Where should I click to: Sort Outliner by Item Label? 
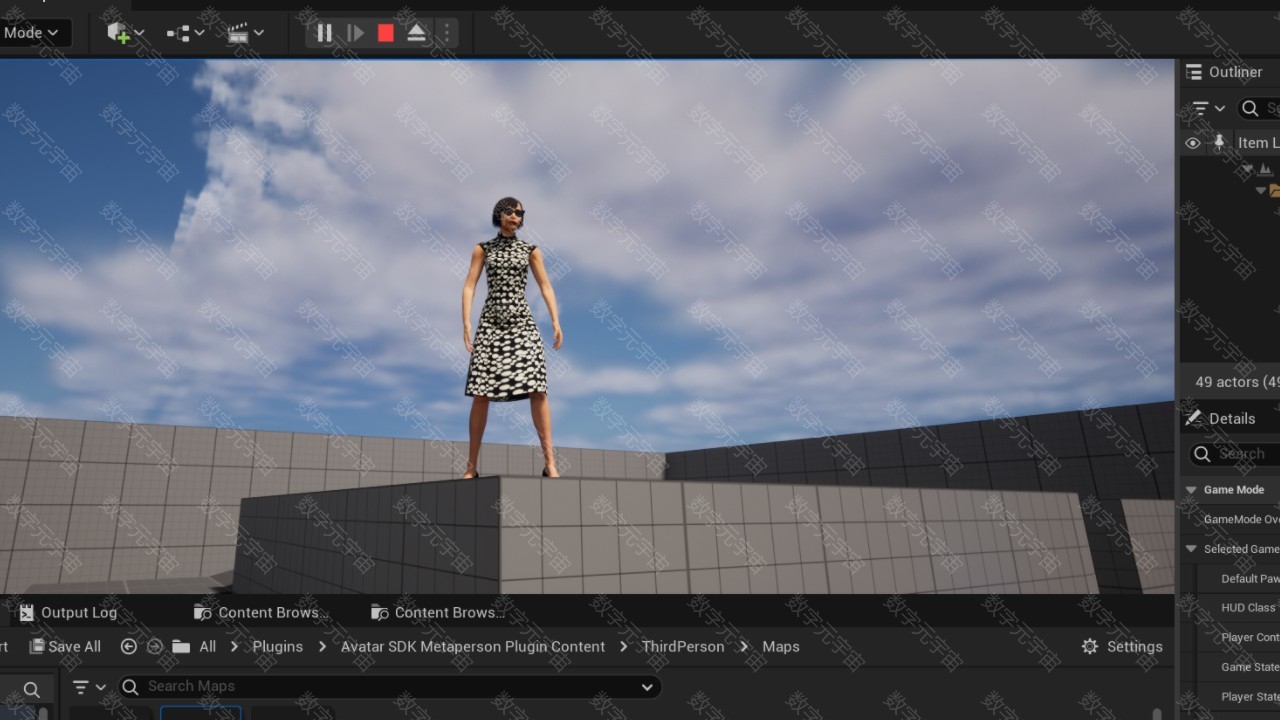[x=1258, y=143]
